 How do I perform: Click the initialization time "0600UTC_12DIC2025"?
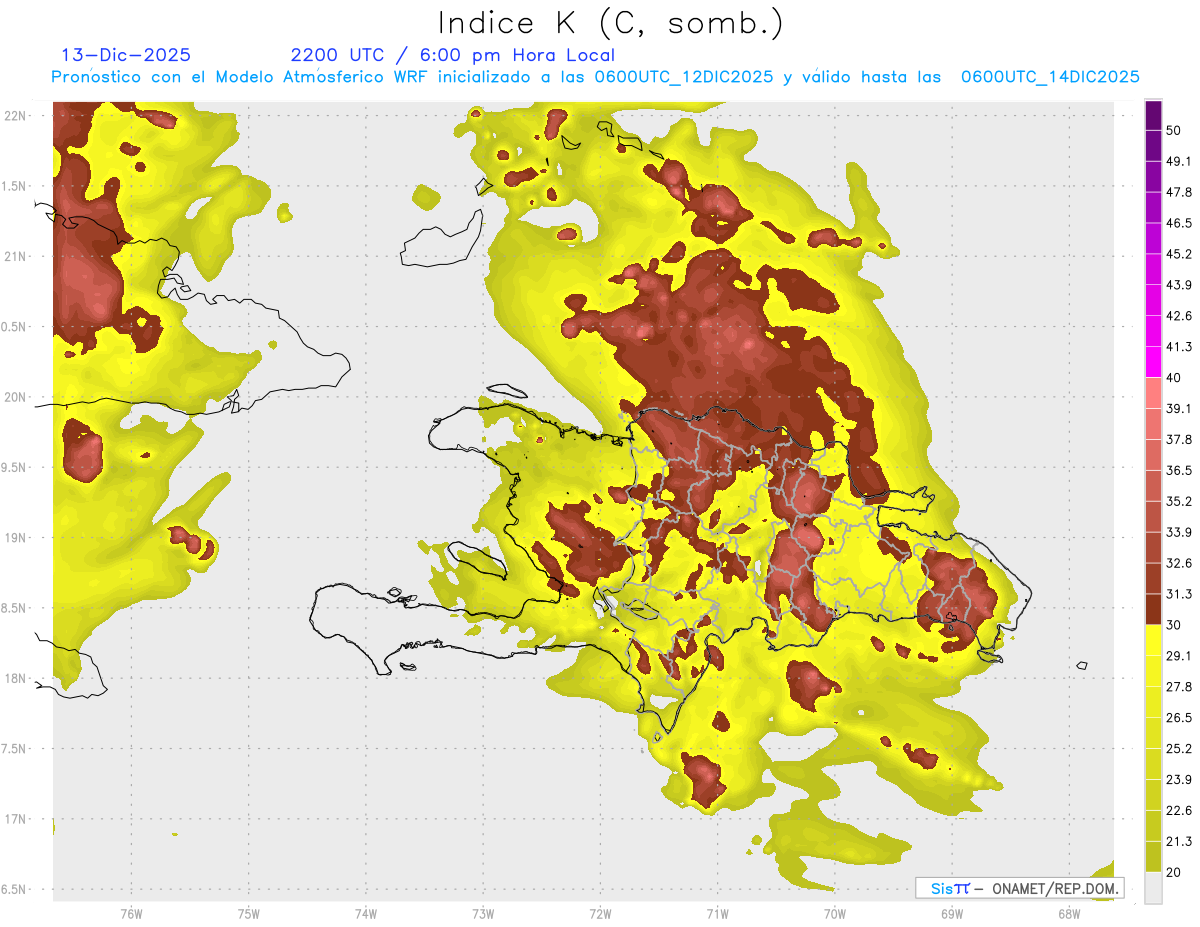[684, 77]
